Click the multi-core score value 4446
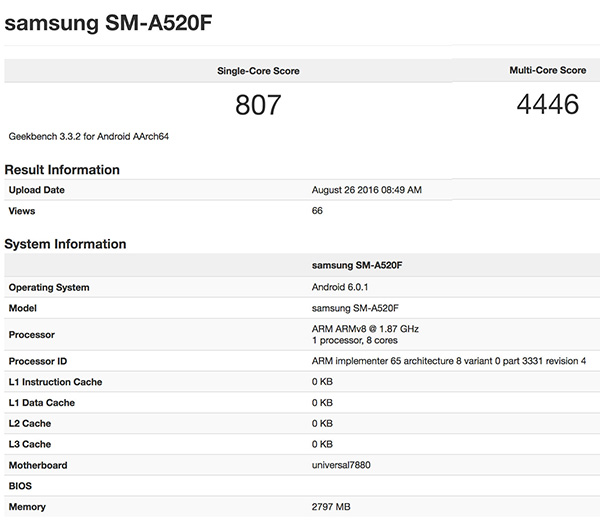The height and width of the screenshot is (529, 600). click(546, 105)
